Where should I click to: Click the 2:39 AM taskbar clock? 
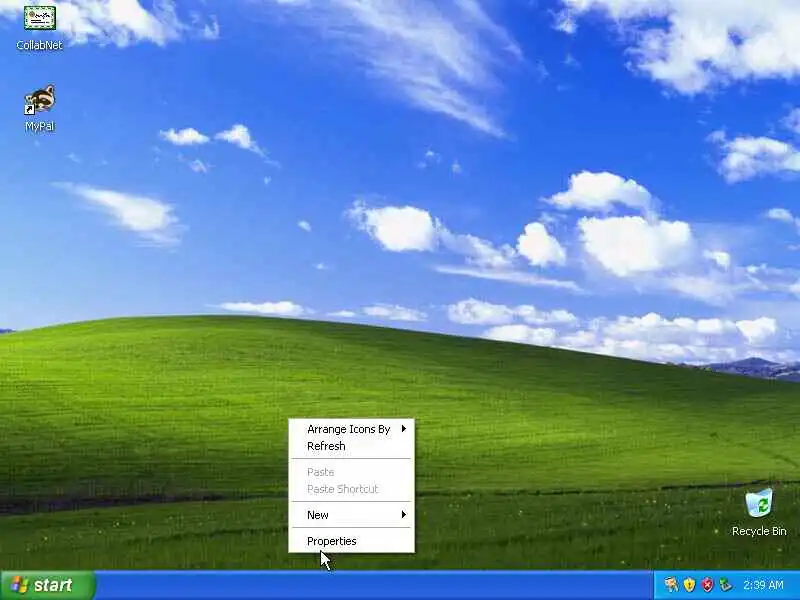coord(763,585)
